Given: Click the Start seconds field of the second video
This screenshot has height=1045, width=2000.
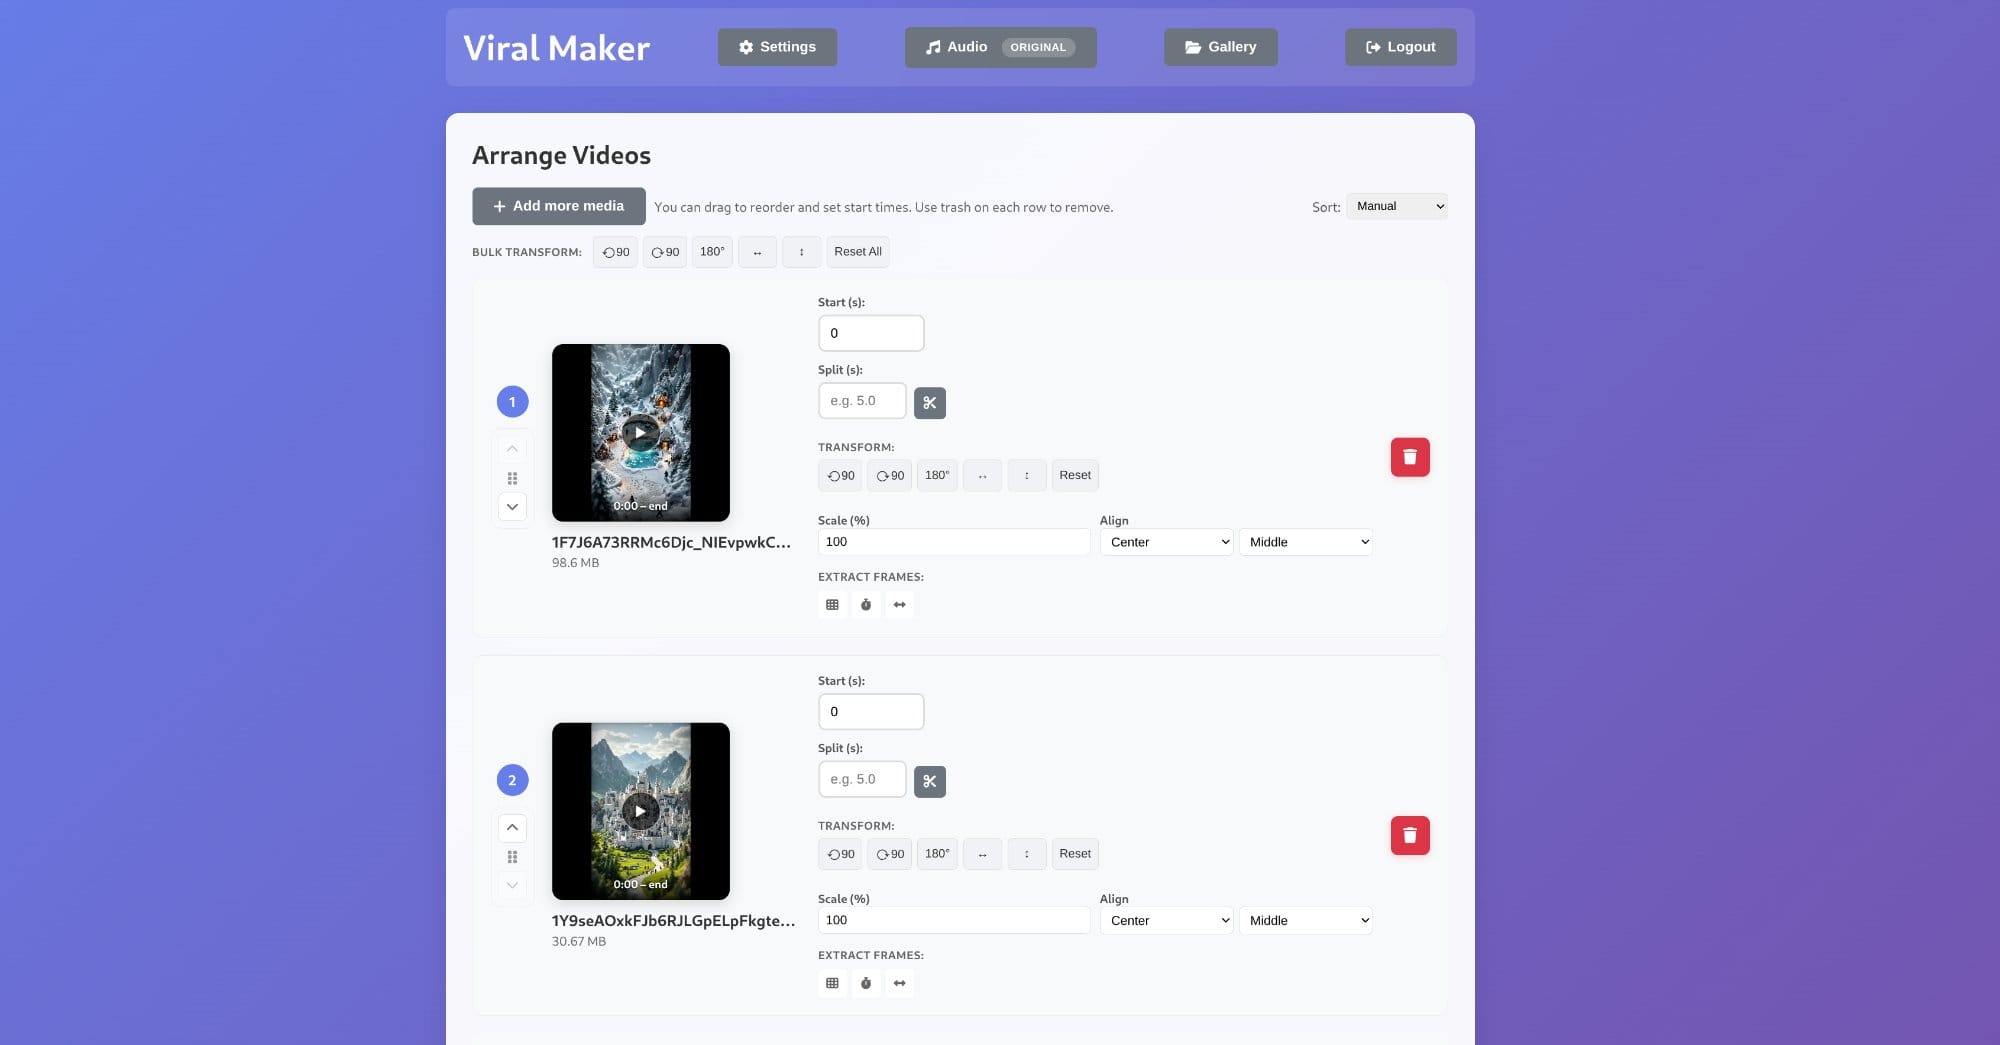Looking at the screenshot, I should point(871,711).
